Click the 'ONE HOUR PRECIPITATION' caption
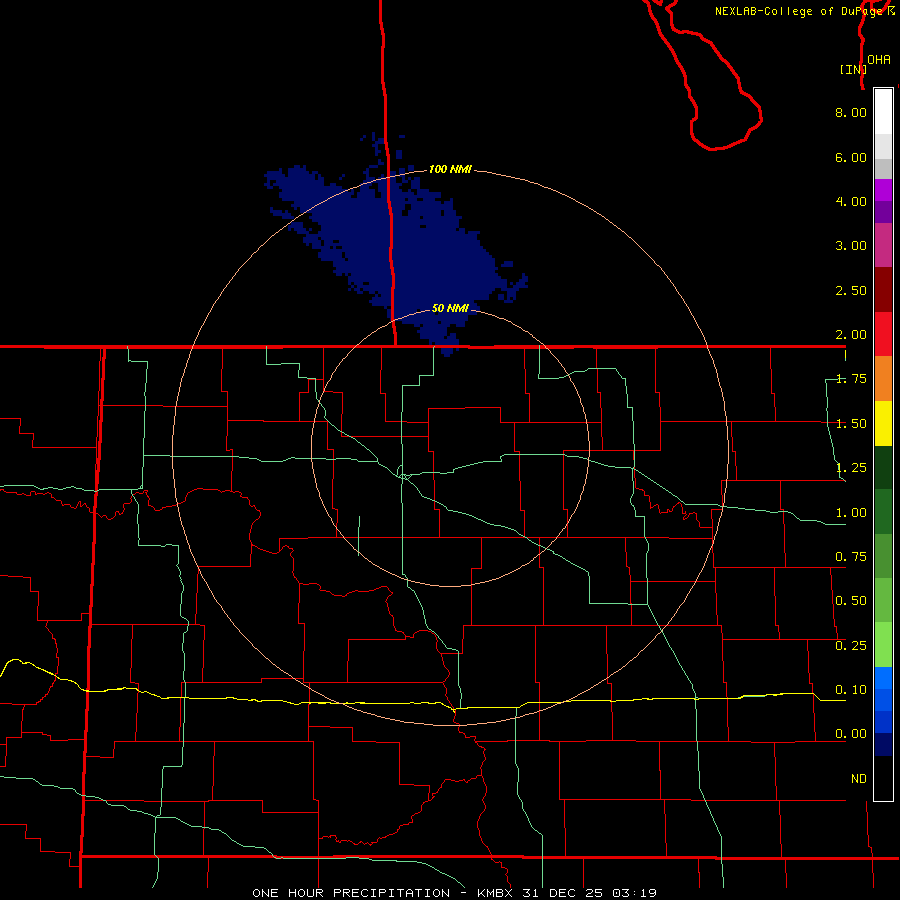 point(351,893)
